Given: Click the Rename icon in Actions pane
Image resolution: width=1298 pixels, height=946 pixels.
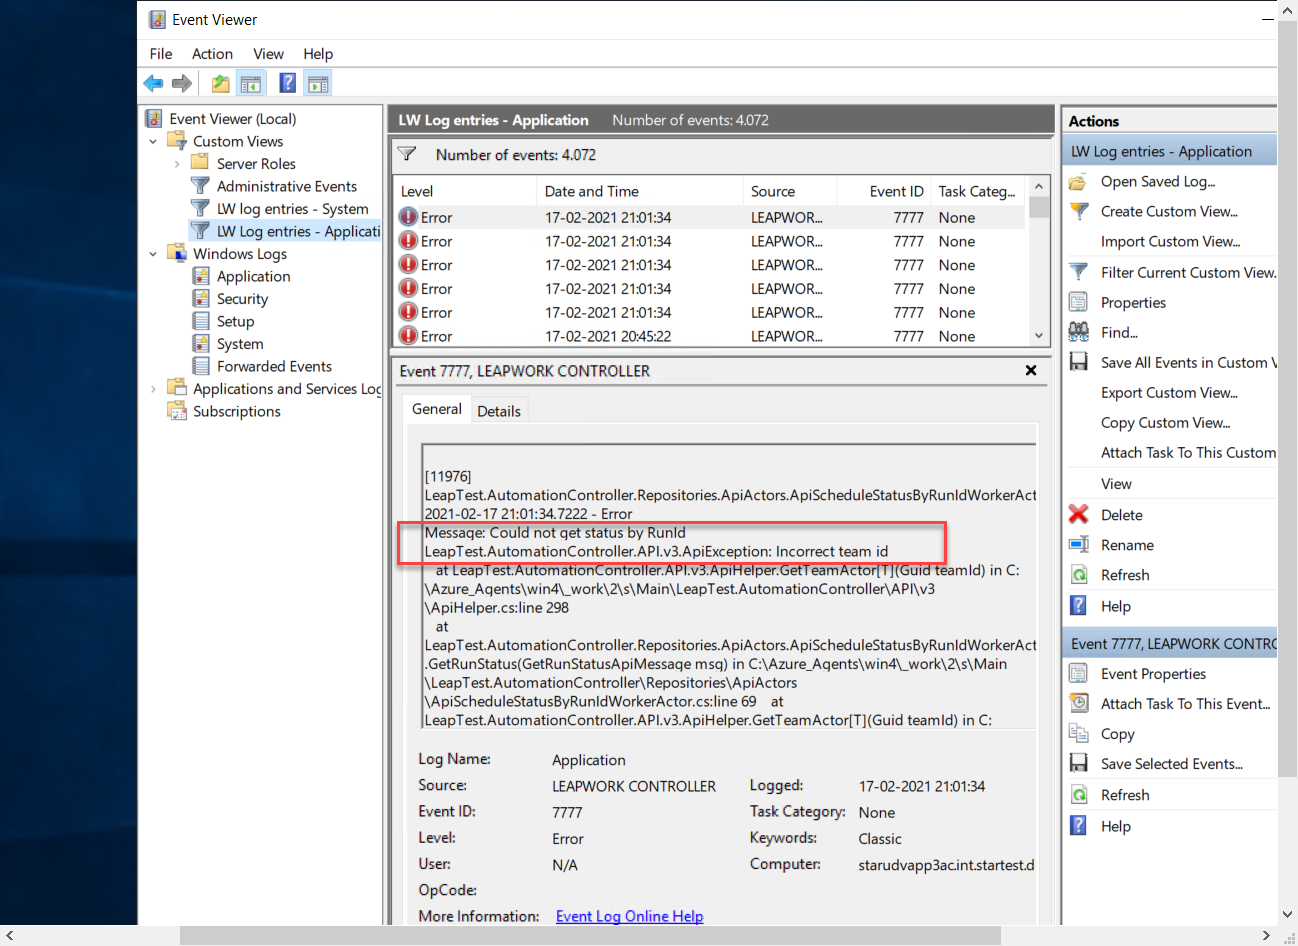Looking at the screenshot, I should tap(1078, 545).
